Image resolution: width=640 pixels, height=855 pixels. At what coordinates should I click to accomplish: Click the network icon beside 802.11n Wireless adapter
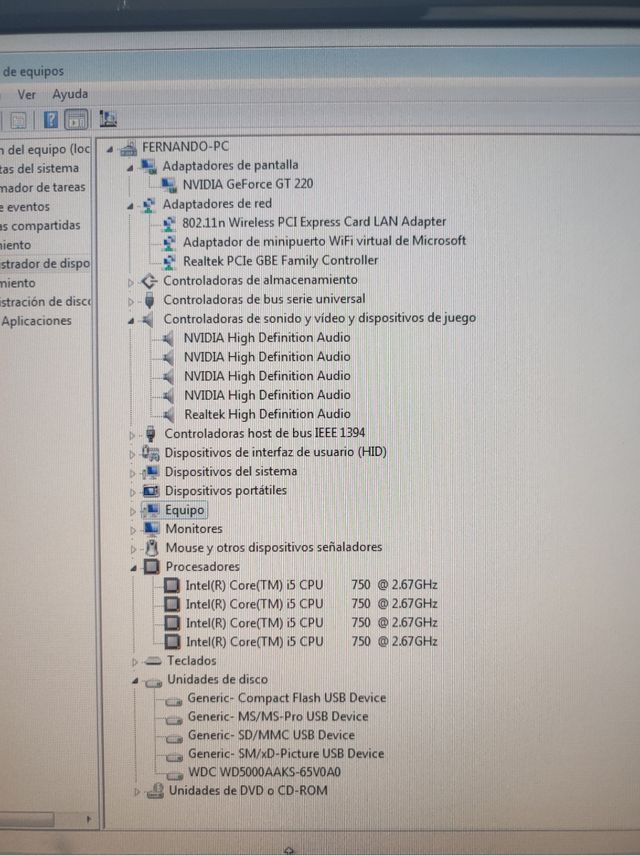pyautogui.click(x=169, y=222)
